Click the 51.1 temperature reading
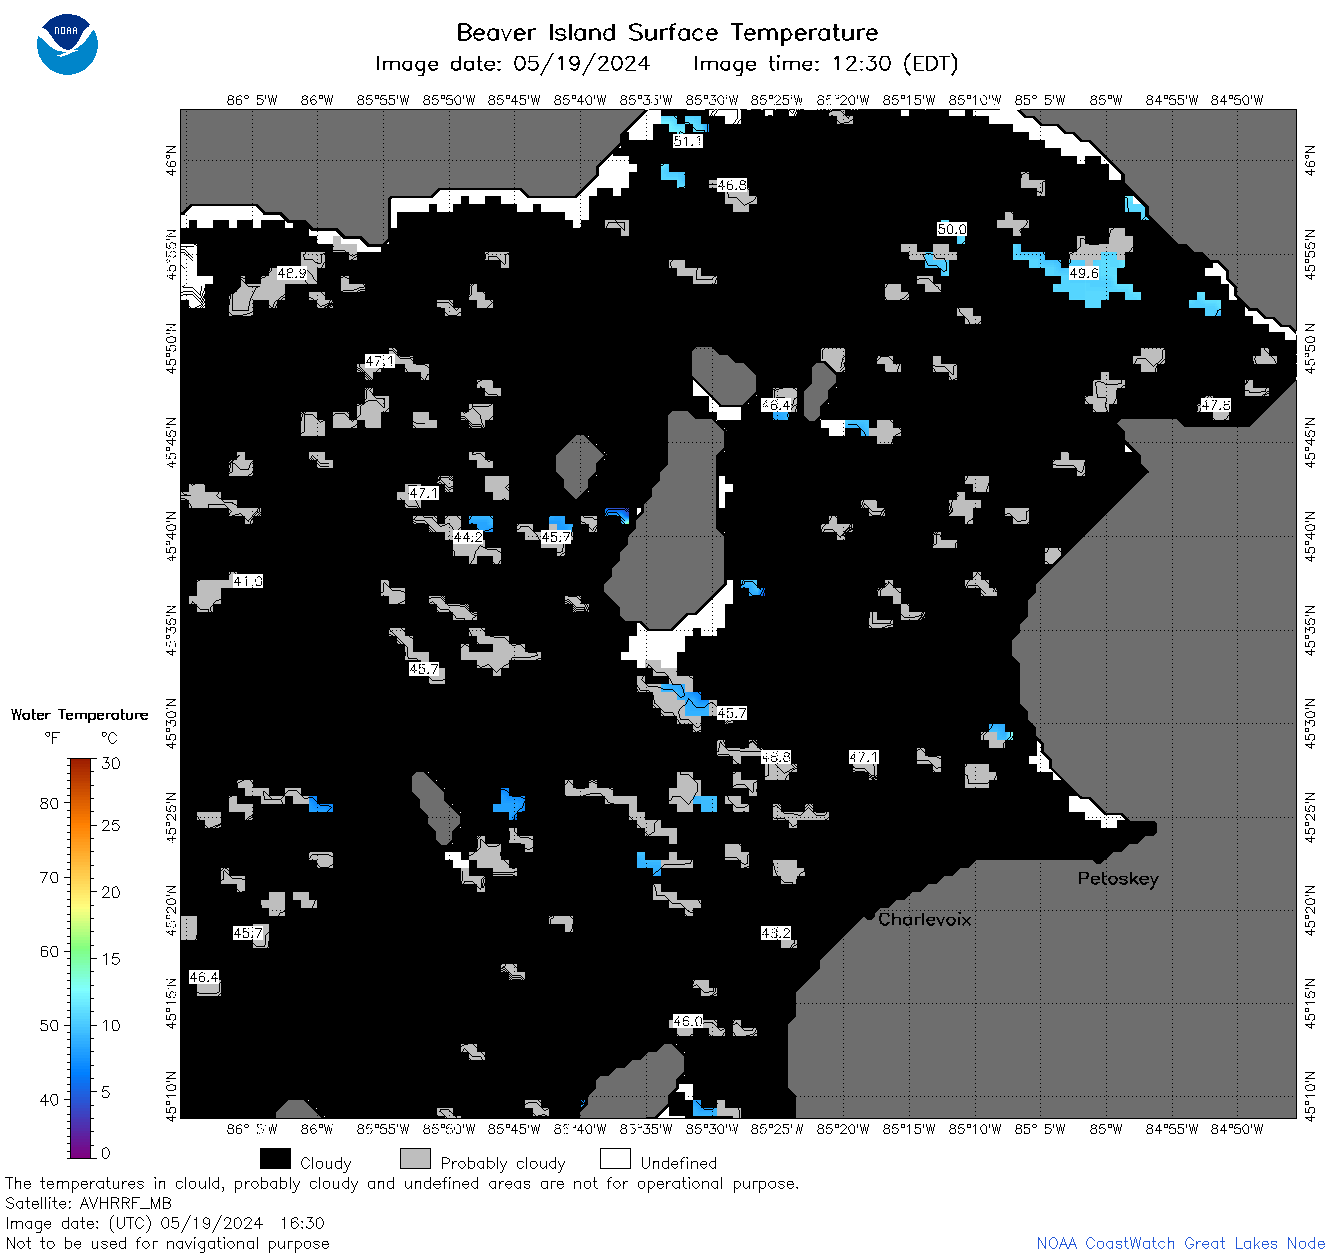 [x=688, y=141]
